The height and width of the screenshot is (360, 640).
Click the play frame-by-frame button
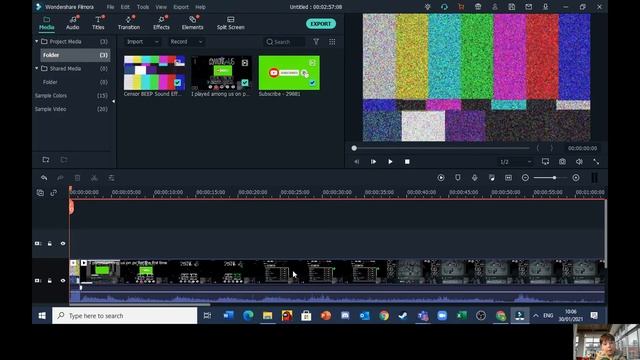tap(373, 162)
